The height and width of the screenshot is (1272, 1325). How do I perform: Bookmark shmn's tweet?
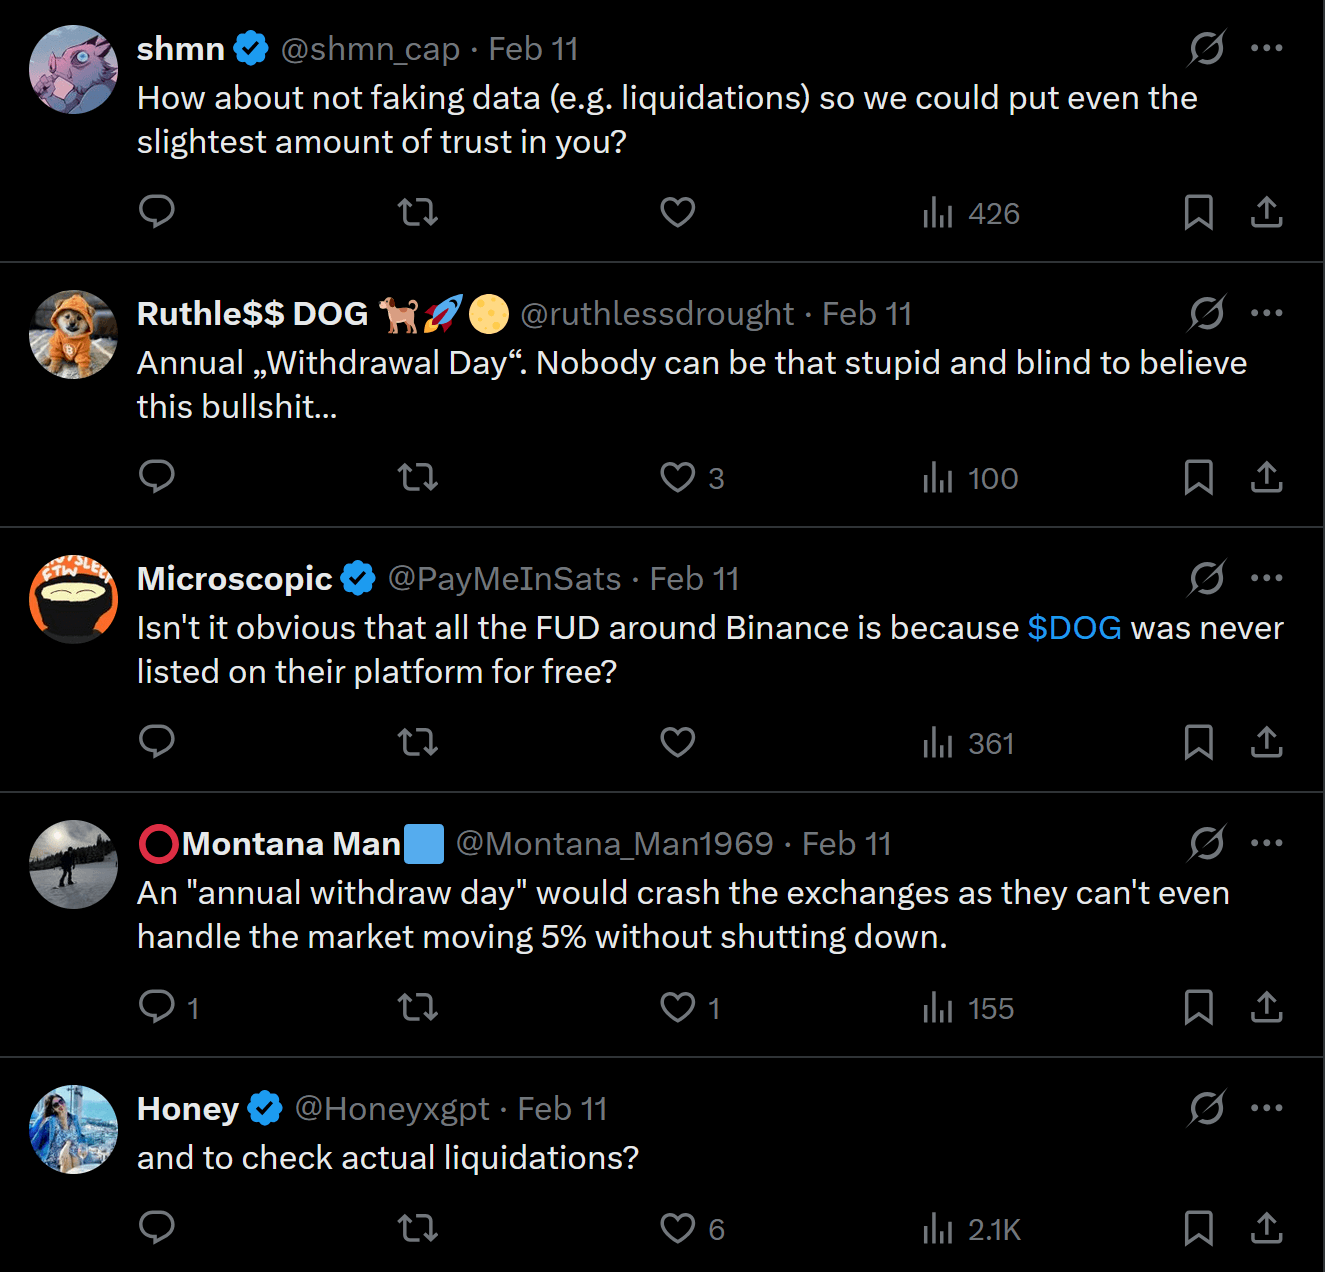point(1198,212)
